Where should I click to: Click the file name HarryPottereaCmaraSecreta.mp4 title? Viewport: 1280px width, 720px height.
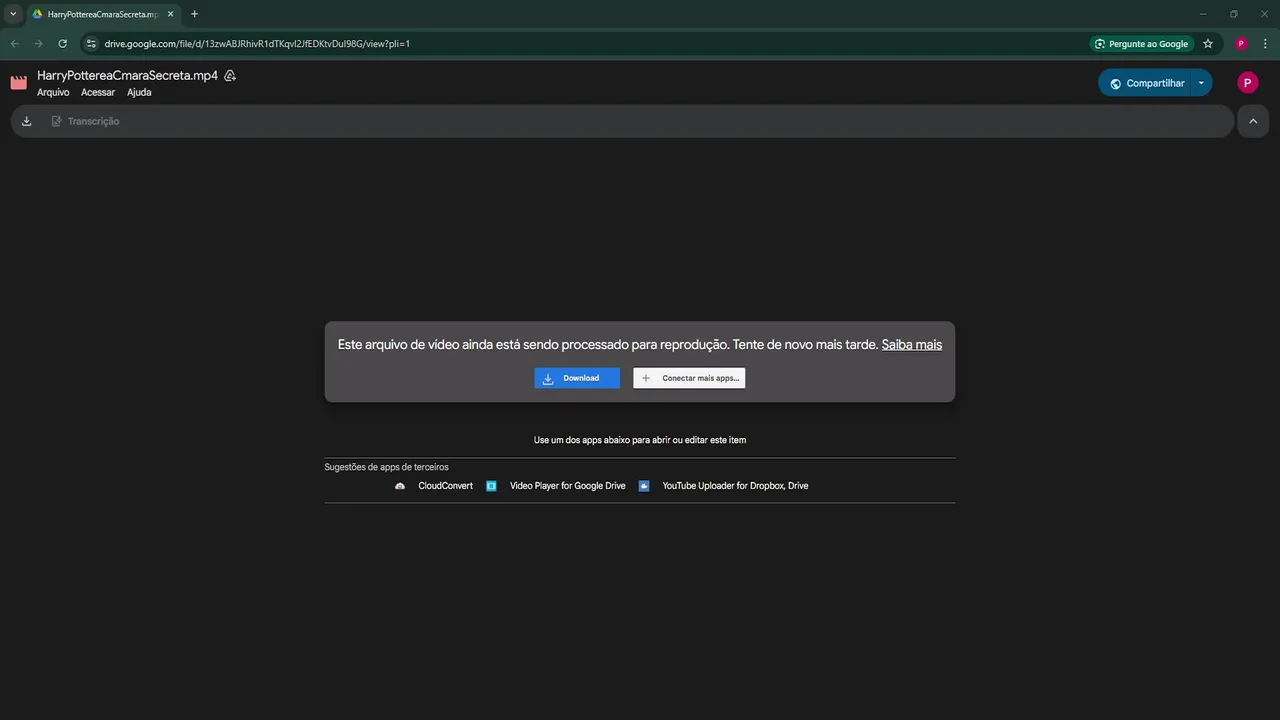[x=127, y=75]
